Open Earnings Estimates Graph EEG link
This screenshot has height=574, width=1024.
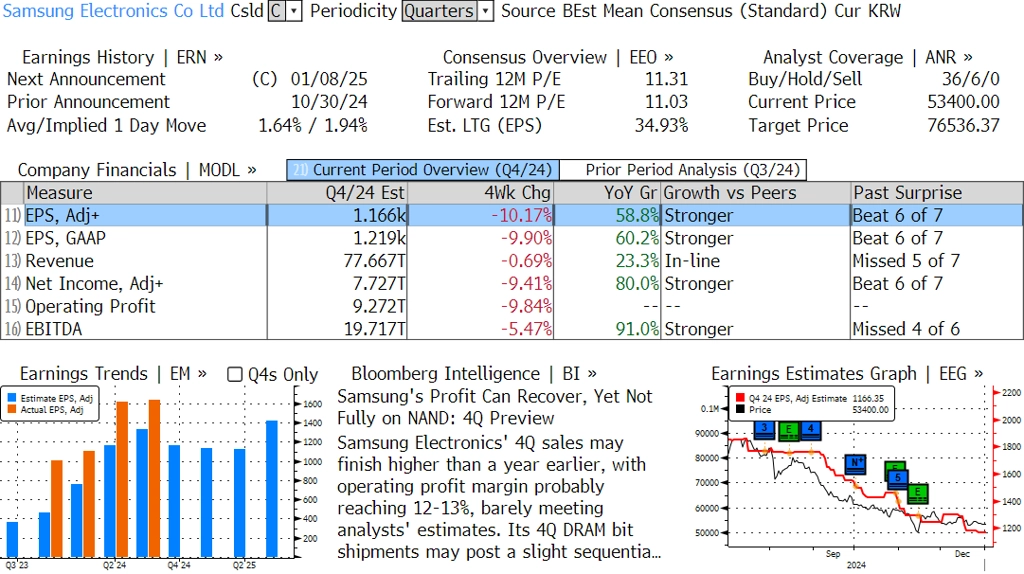847,374
